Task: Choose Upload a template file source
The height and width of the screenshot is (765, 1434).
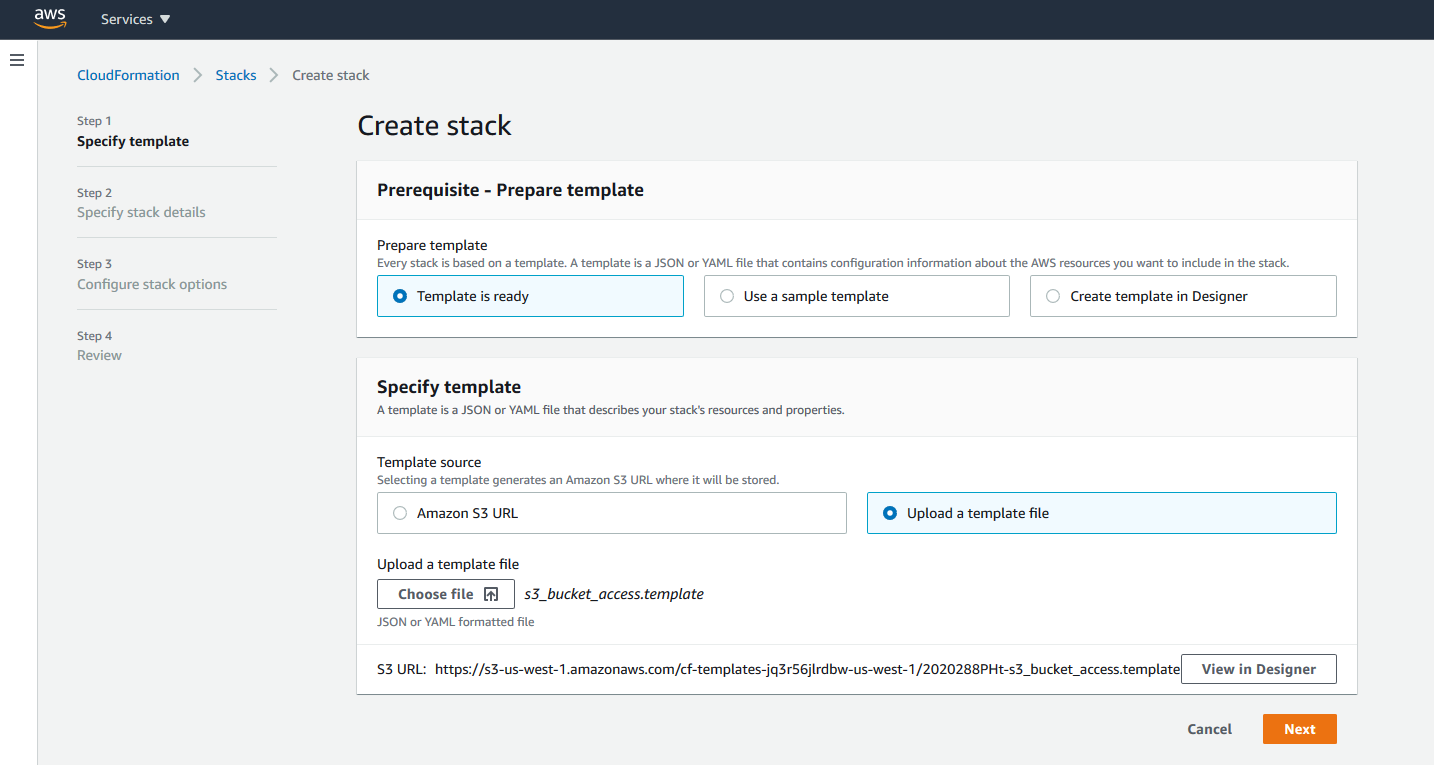Action: click(x=1102, y=513)
